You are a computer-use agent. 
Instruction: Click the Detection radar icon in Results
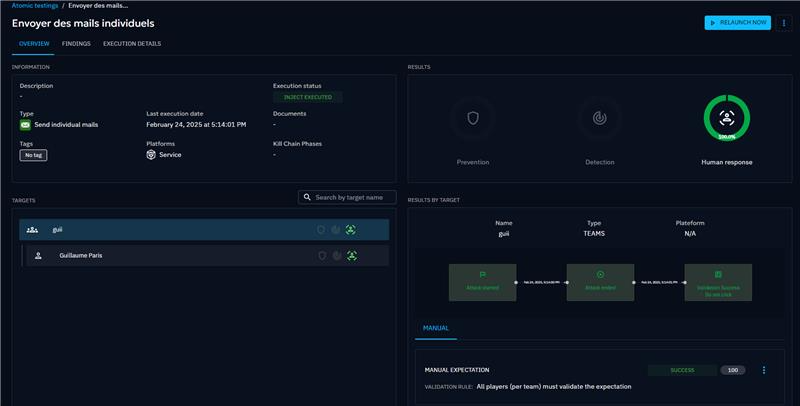tap(599, 118)
